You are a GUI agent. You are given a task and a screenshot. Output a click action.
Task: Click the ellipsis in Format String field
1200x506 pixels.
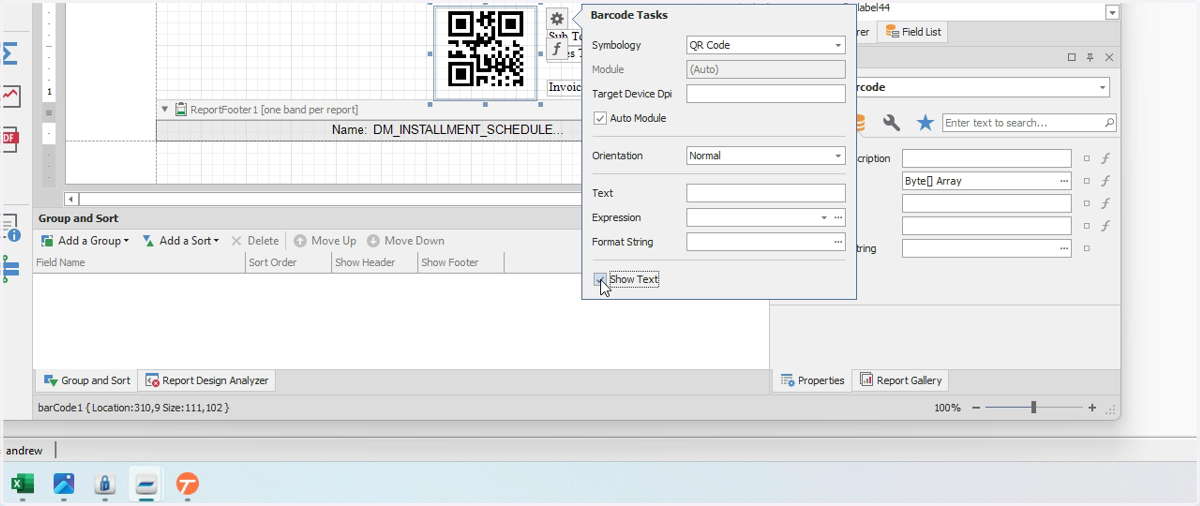click(x=838, y=242)
